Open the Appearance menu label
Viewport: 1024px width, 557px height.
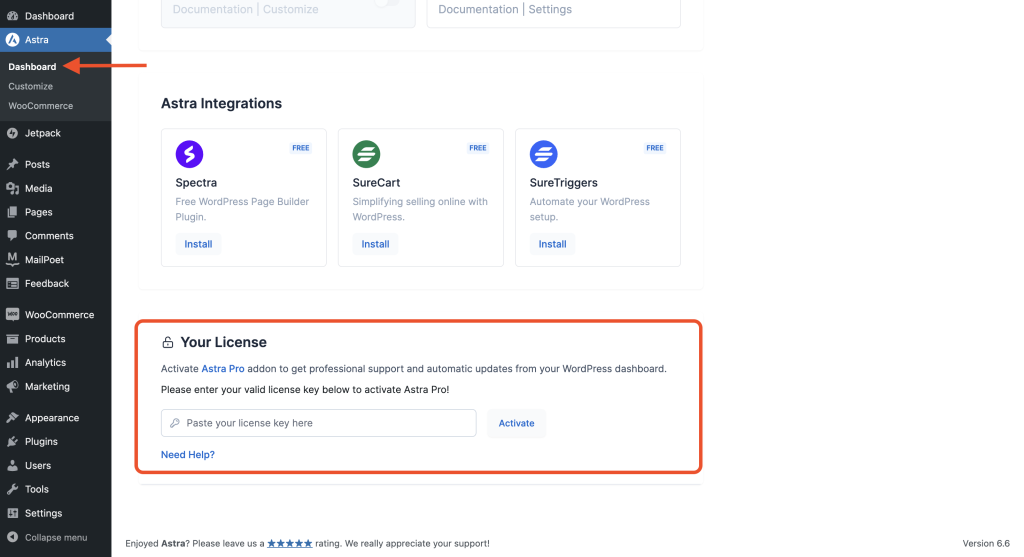click(x=52, y=418)
